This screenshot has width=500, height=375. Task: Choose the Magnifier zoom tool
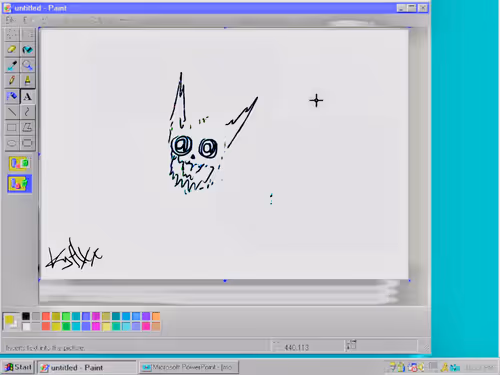click(27, 65)
